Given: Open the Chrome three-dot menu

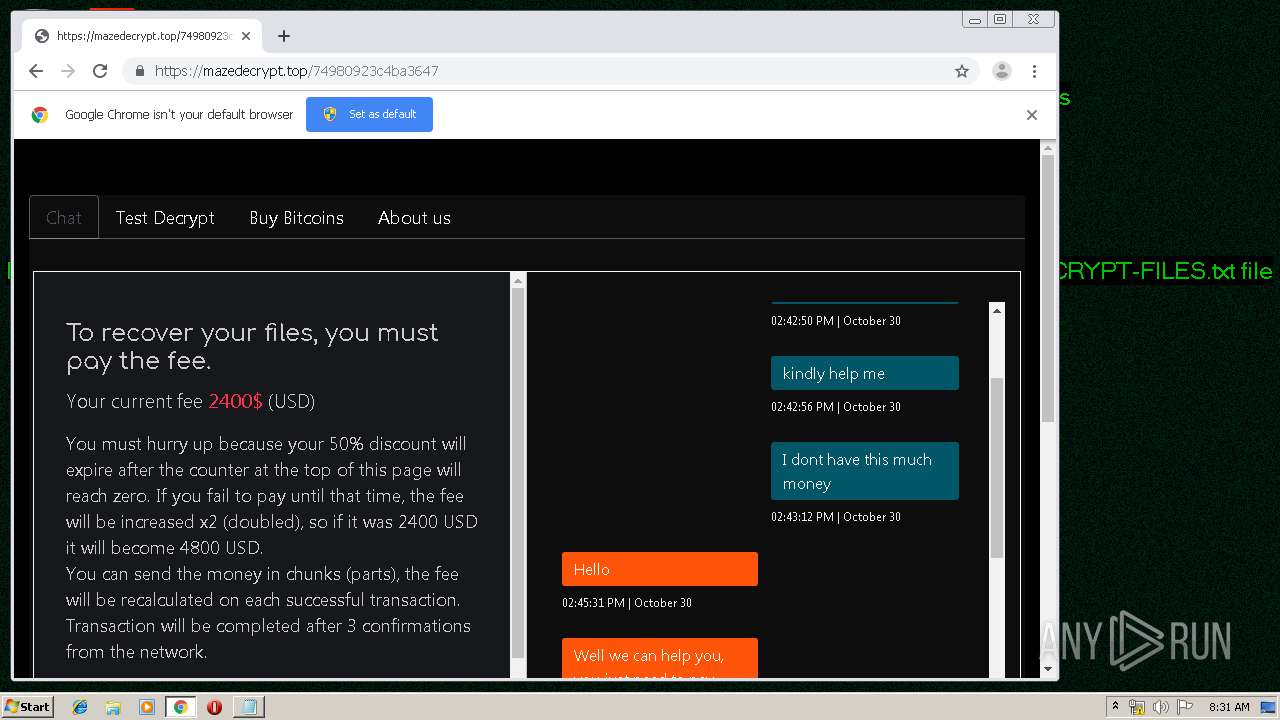Looking at the screenshot, I should 1034,71.
